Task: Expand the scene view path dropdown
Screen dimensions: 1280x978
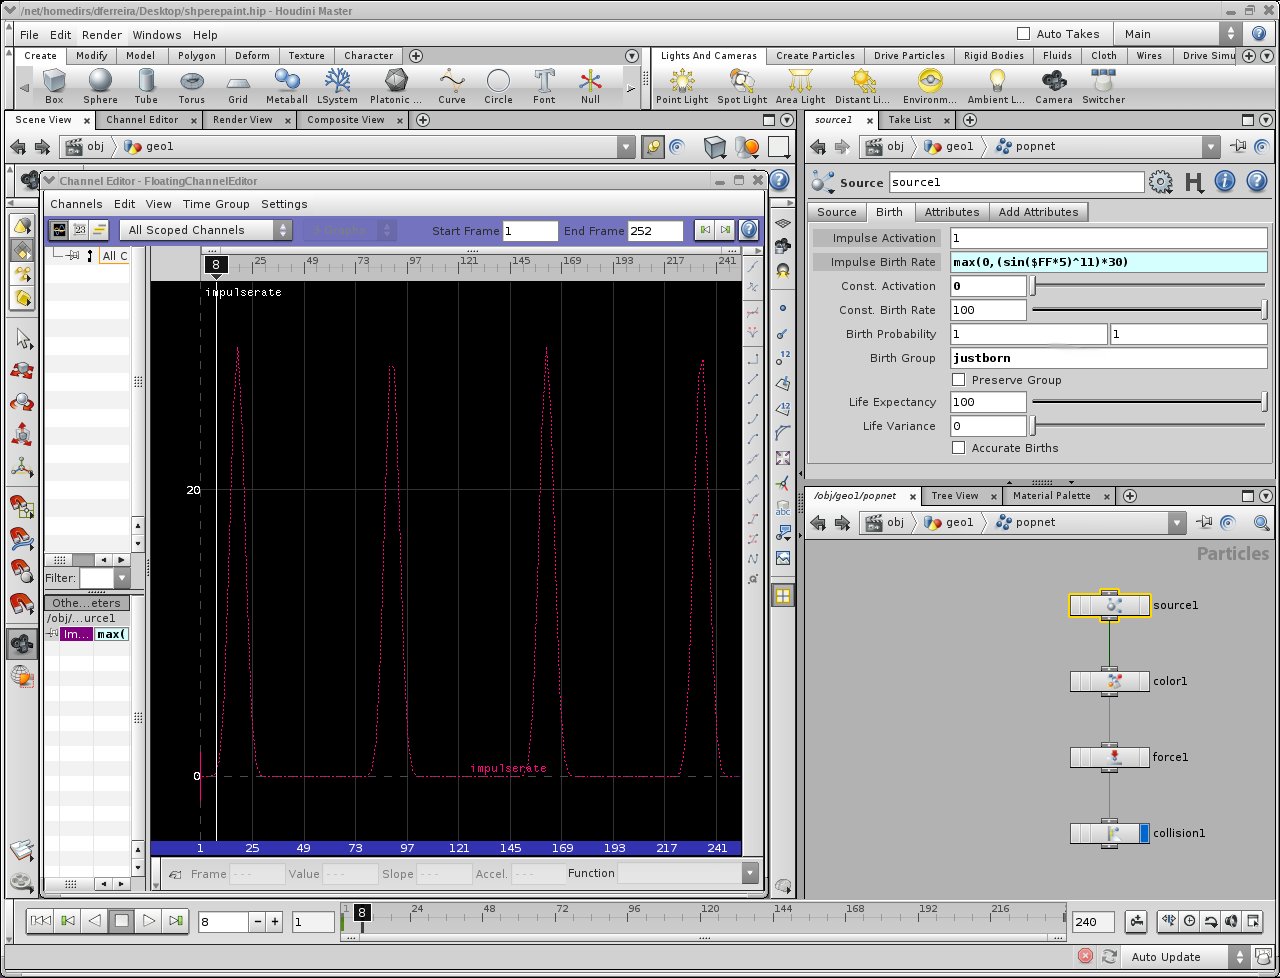Action: pyautogui.click(x=626, y=147)
